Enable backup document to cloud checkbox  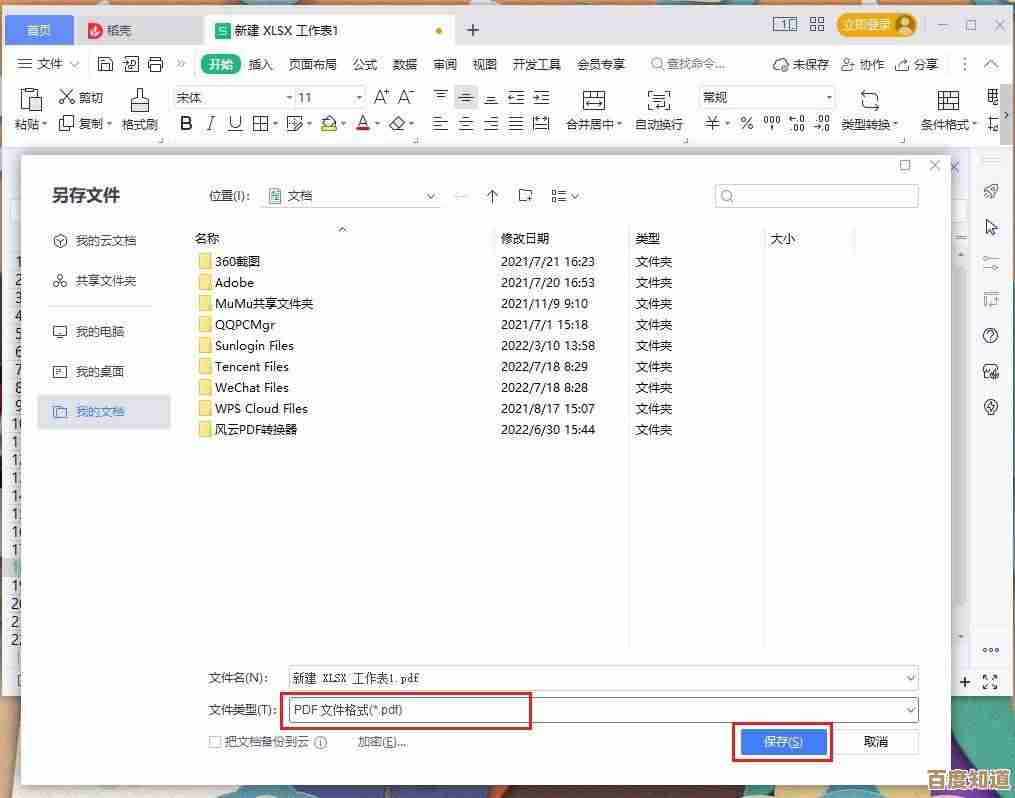tap(214, 742)
